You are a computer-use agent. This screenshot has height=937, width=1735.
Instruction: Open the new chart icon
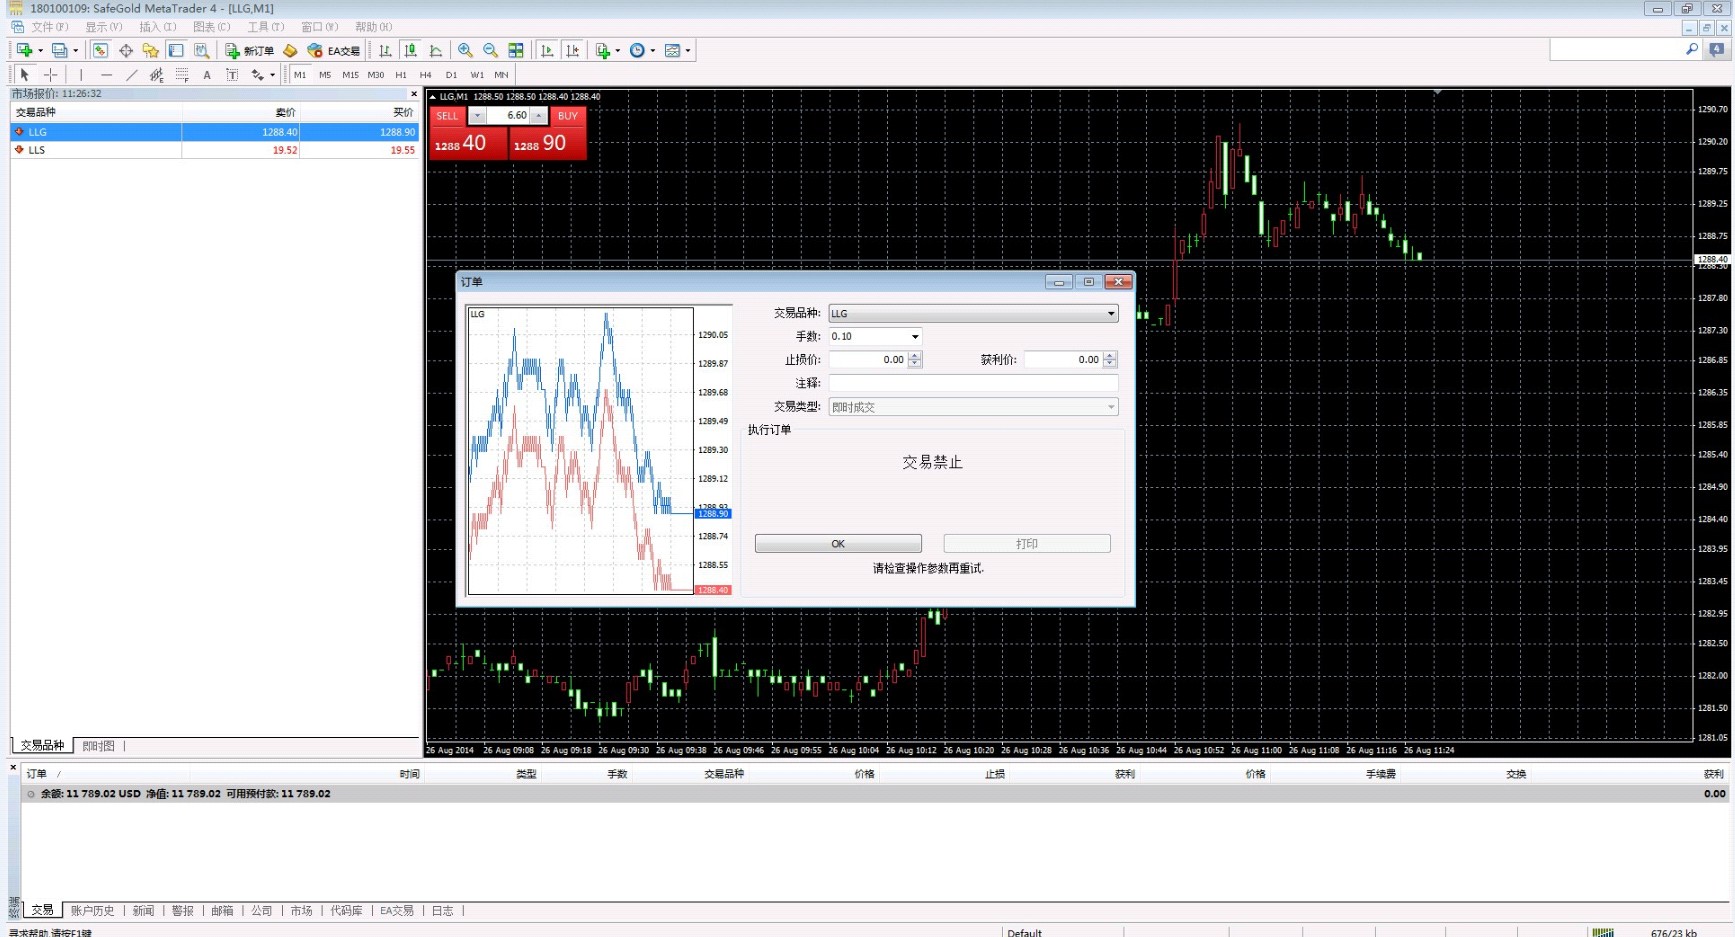25,50
